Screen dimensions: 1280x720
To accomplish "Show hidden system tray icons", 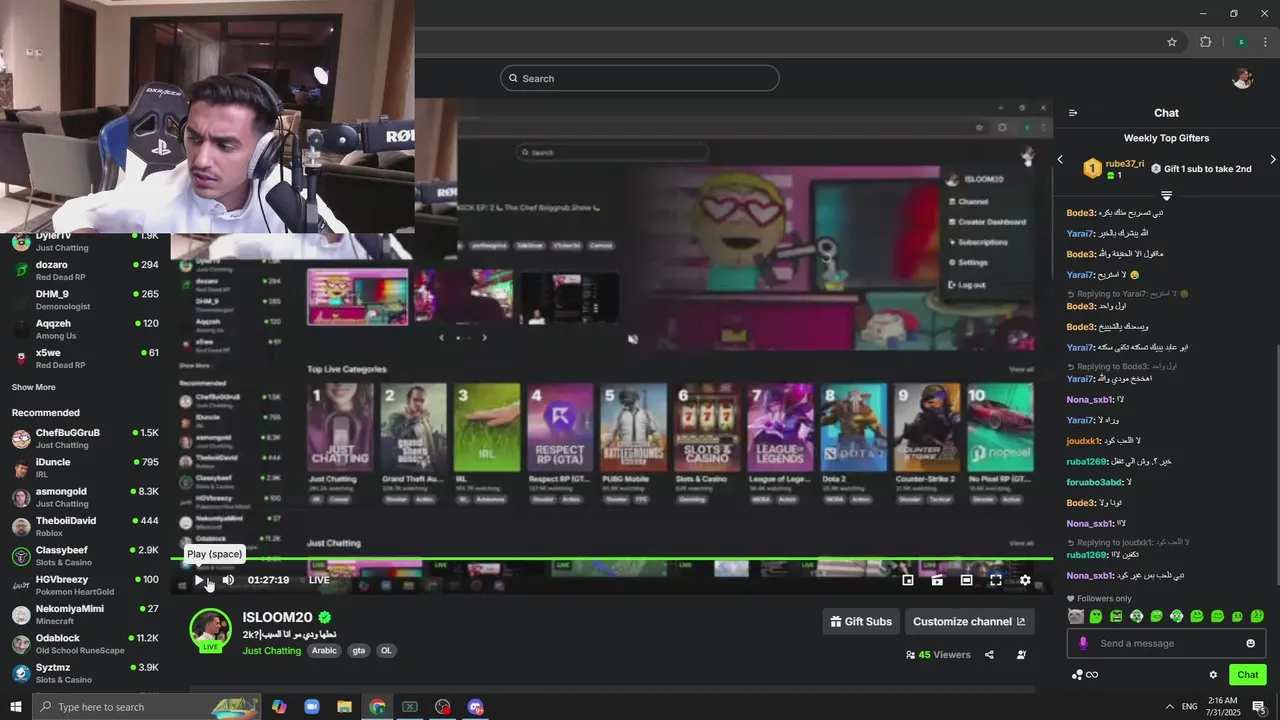I will click(1170, 707).
